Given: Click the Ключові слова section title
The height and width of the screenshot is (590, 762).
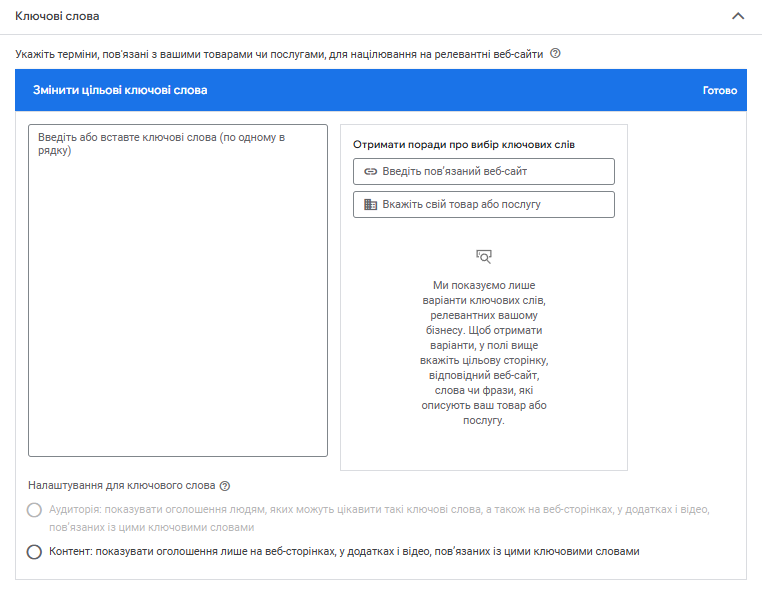Looking at the screenshot, I should click(57, 17).
